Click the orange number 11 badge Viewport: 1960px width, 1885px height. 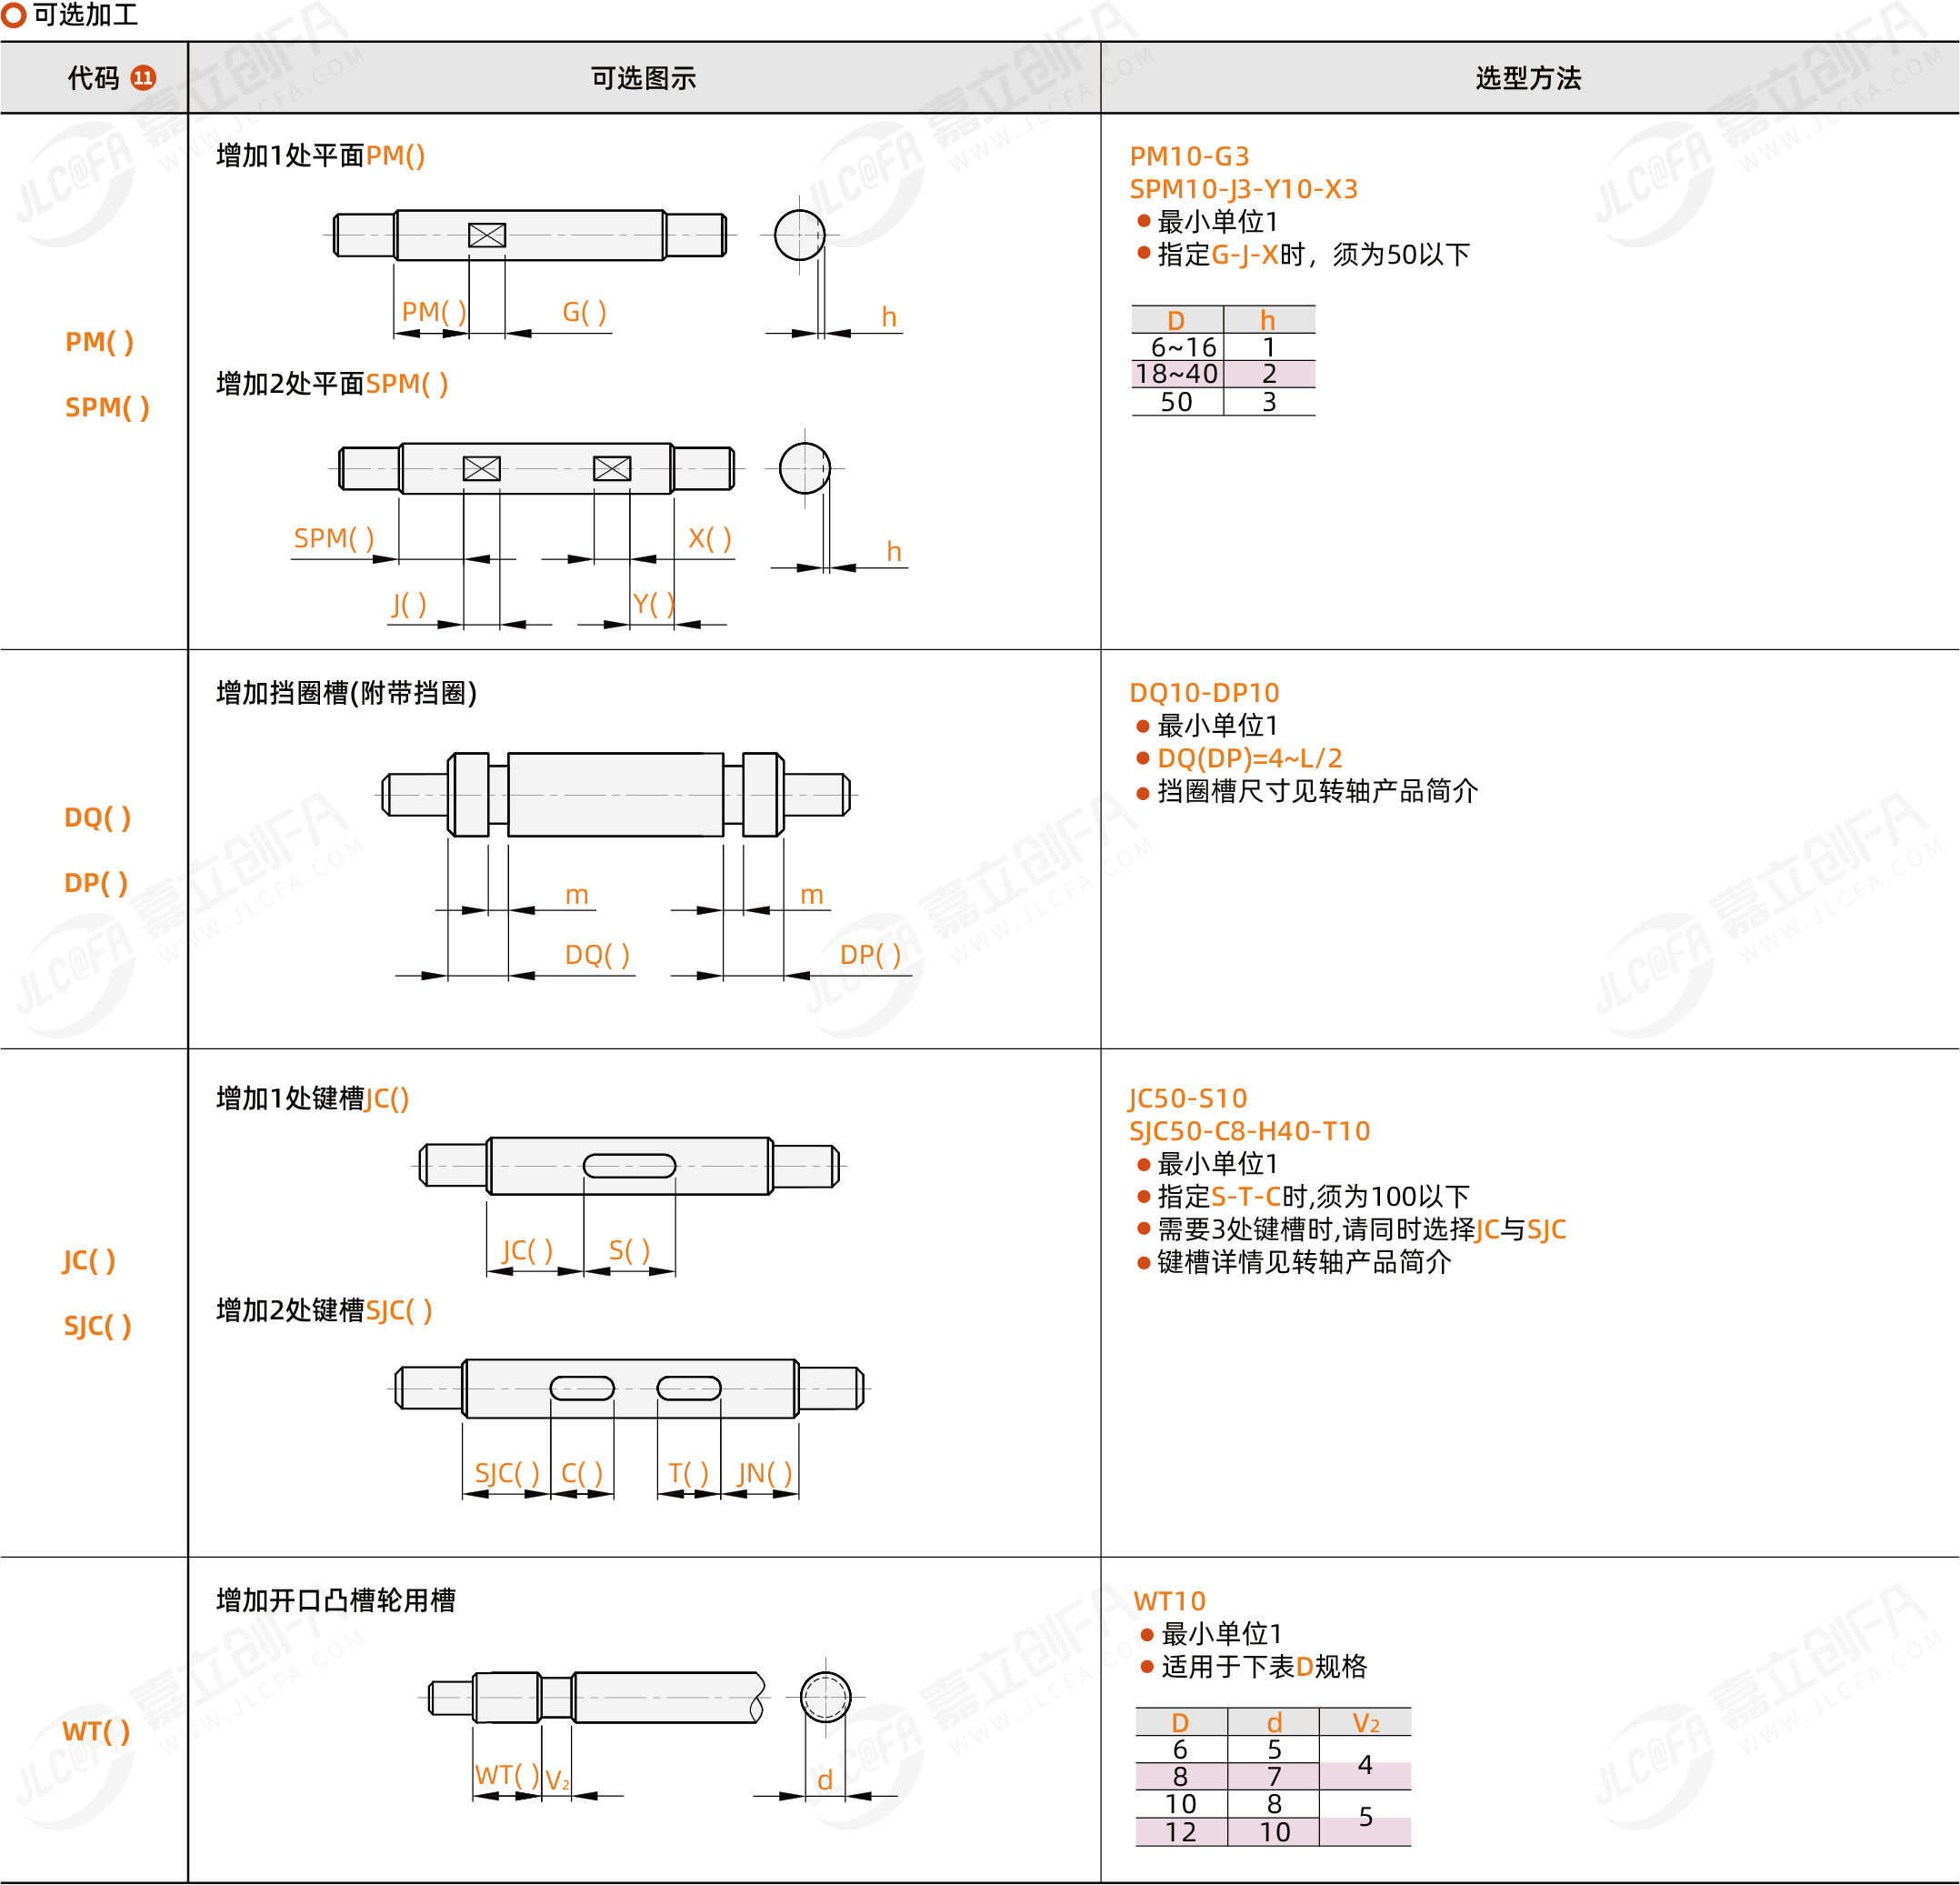point(143,77)
